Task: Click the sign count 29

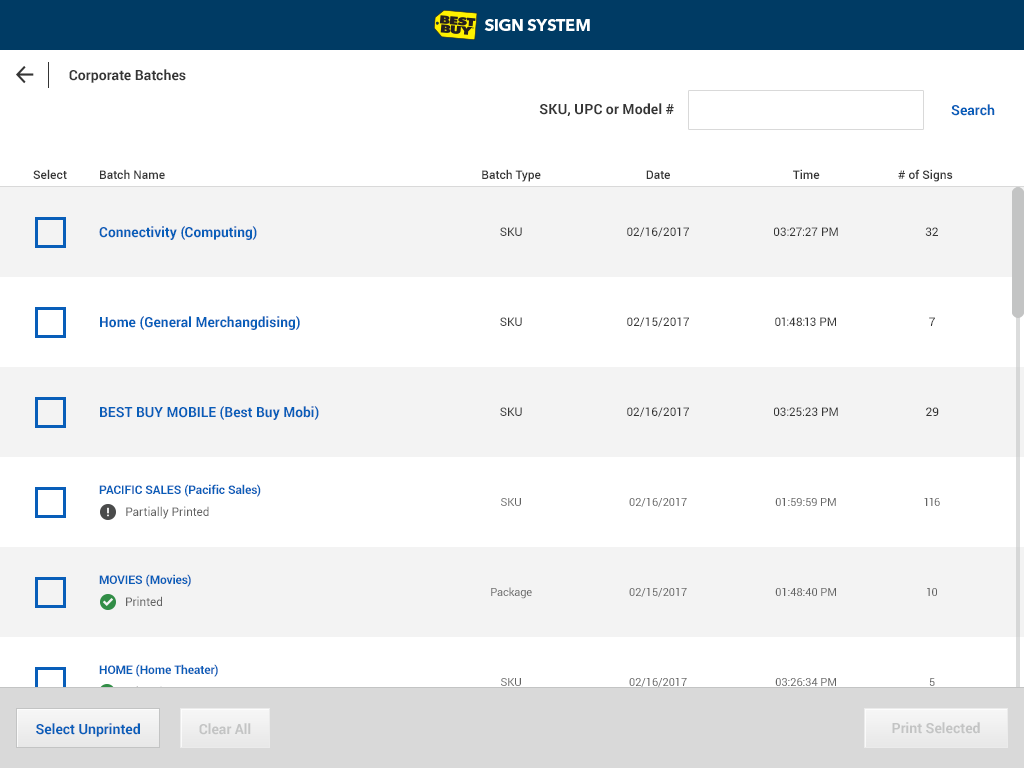Action: tap(932, 412)
